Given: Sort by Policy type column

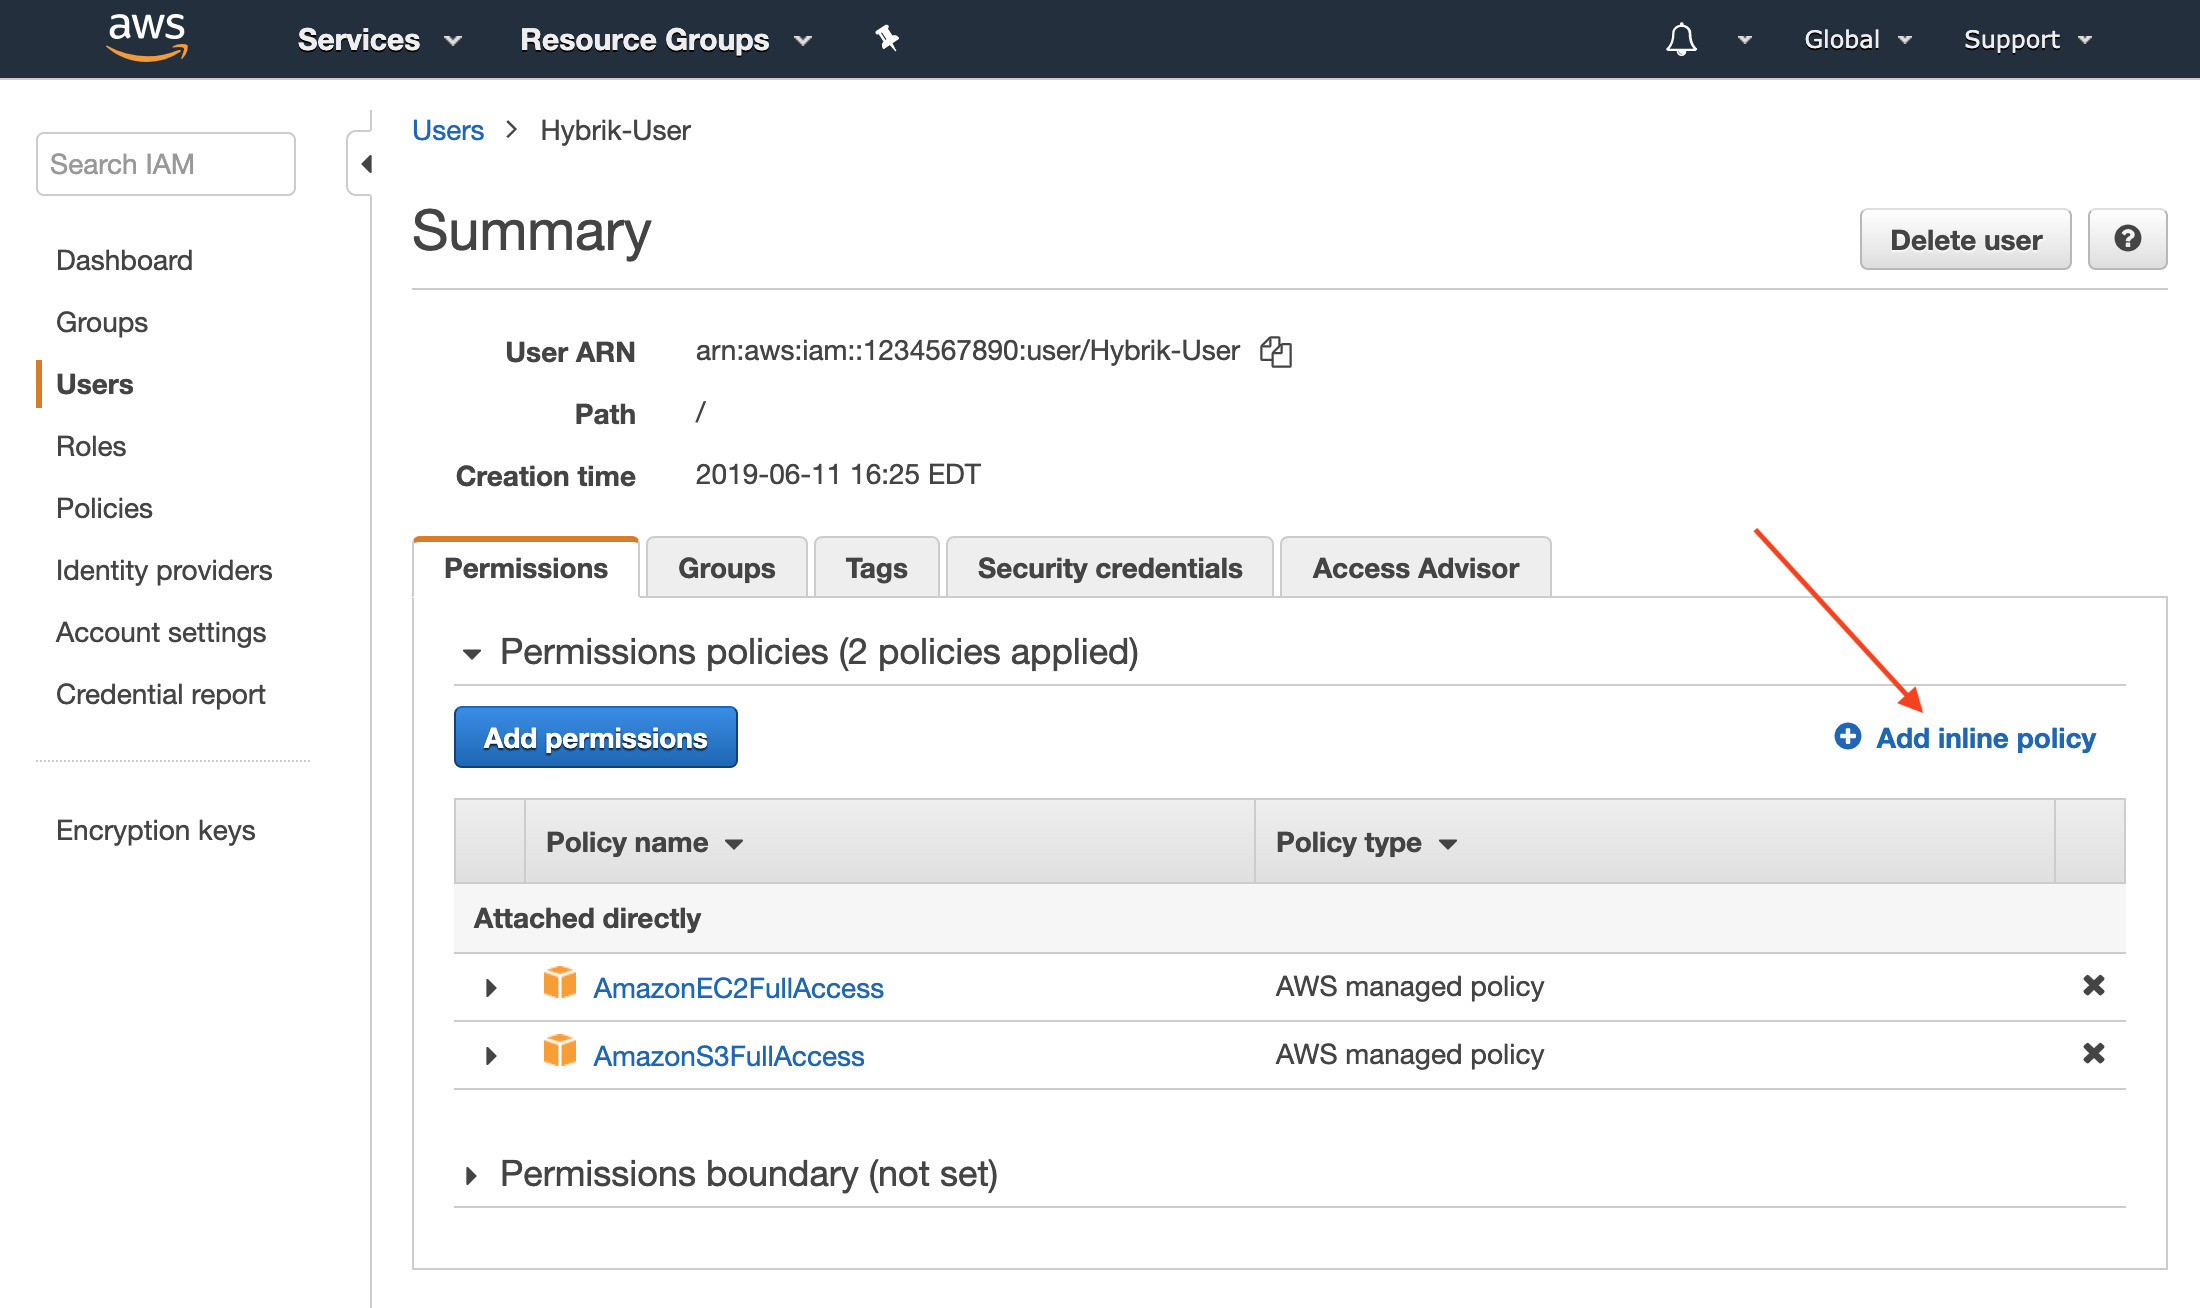Looking at the screenshot, I should click(x=1366, y=843).
